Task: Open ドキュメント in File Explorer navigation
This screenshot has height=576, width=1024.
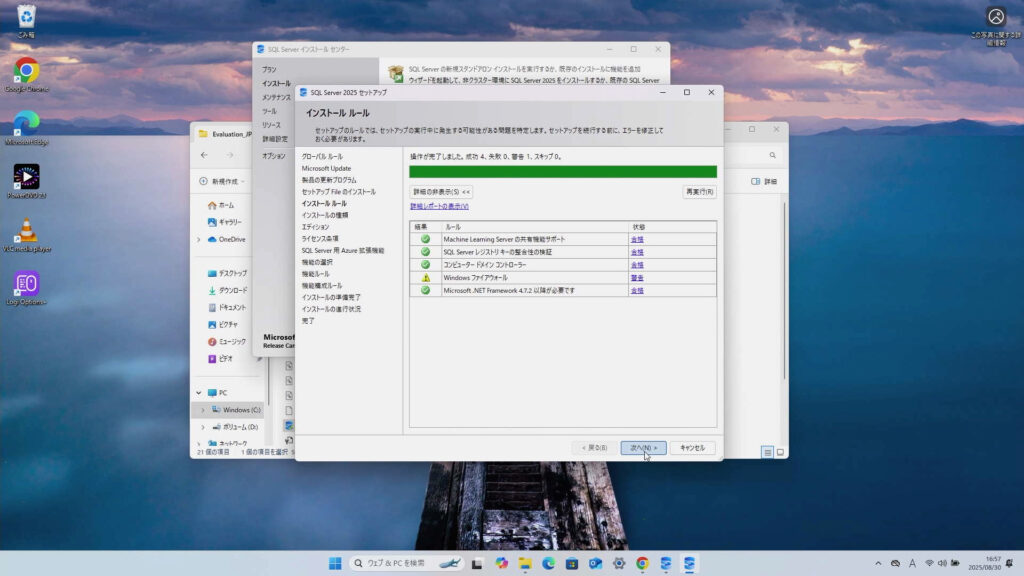Action: (227, 308)
